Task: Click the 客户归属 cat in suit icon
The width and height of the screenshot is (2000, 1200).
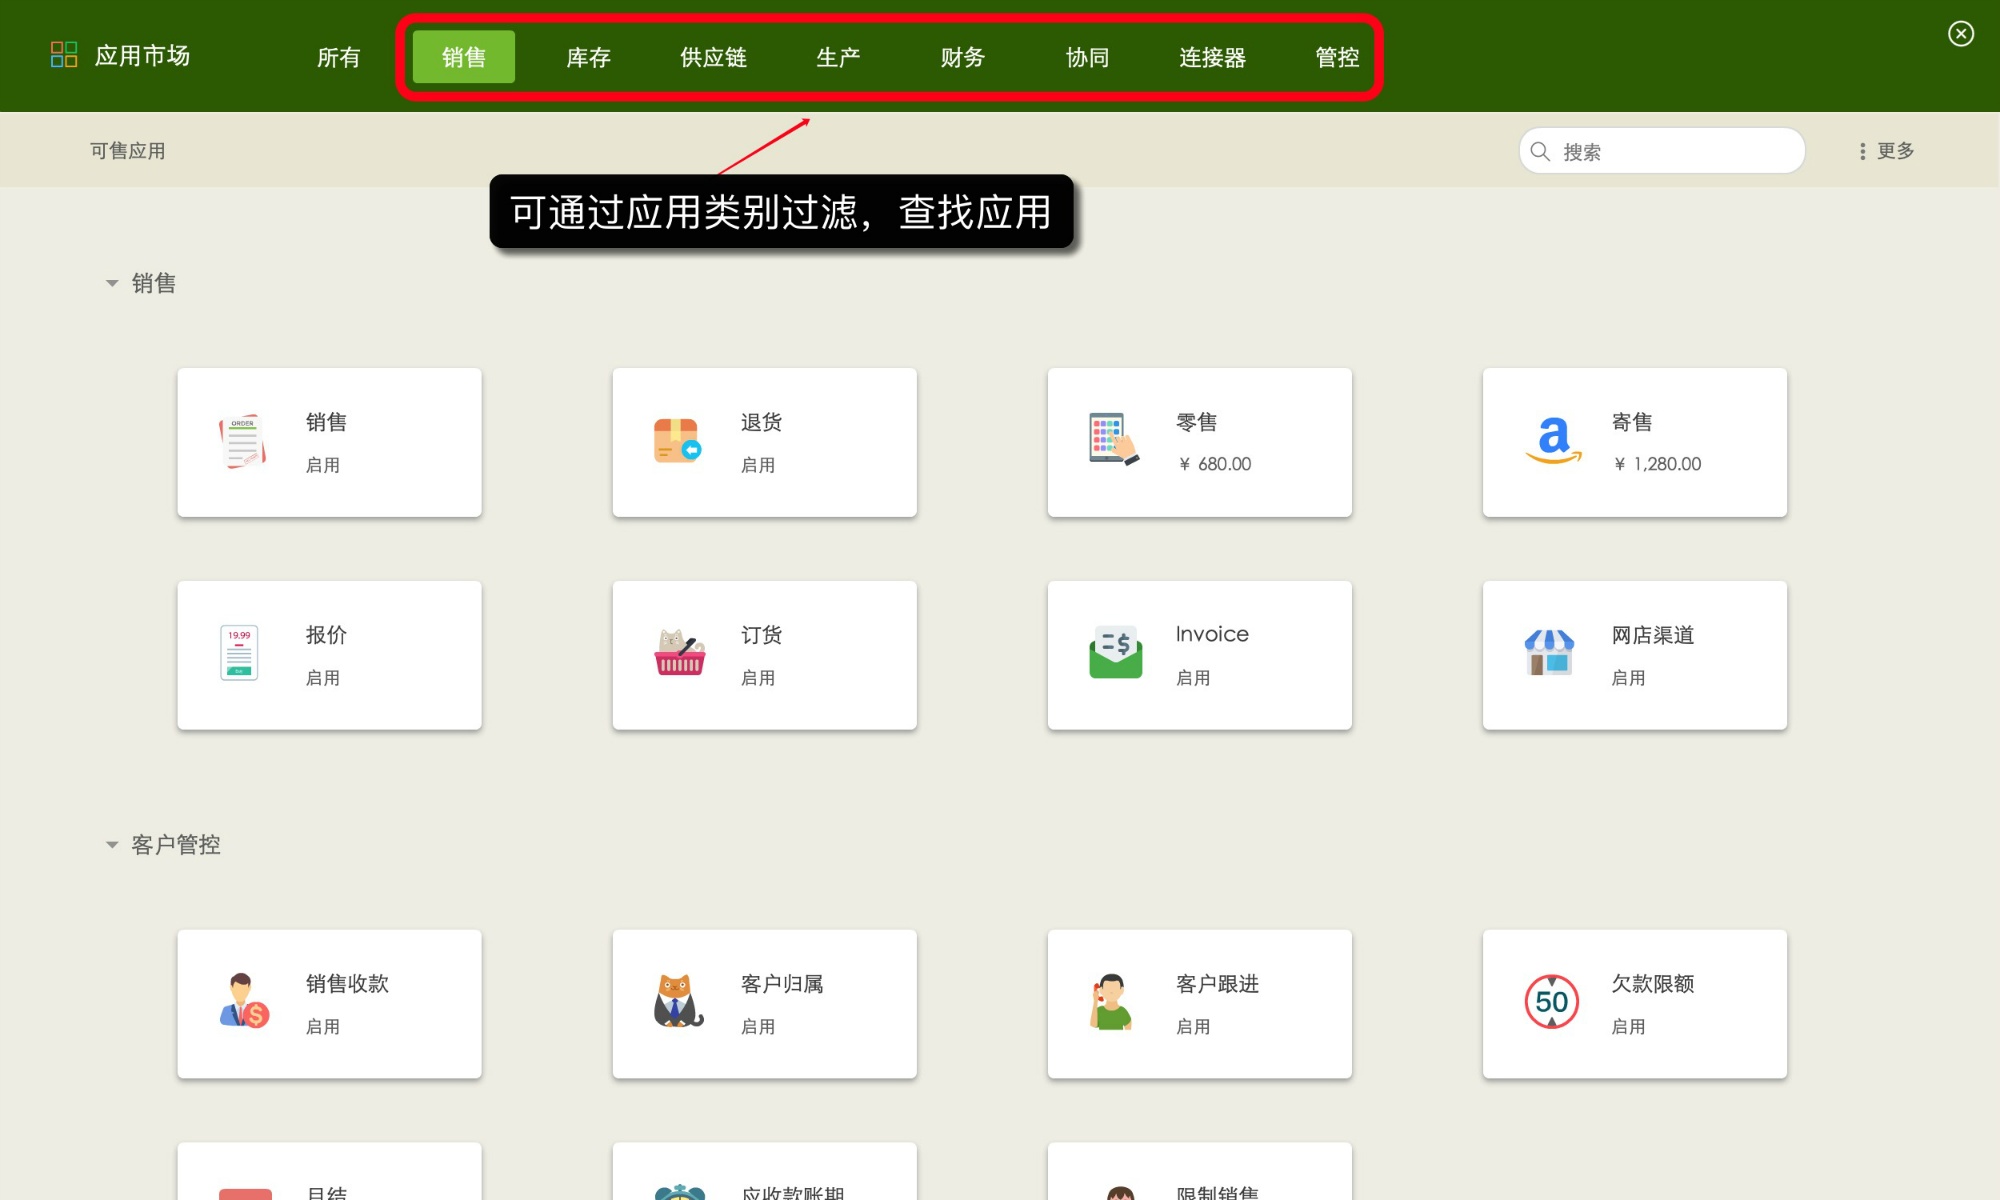Action: coord(678,1001)
